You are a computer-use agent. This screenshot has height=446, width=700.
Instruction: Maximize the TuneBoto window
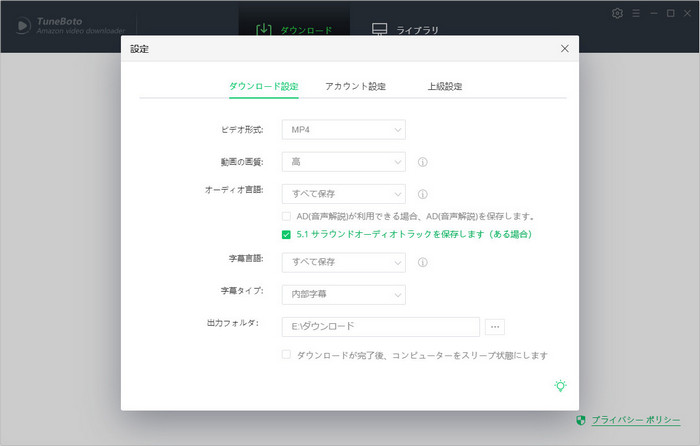tap(671, 13)
